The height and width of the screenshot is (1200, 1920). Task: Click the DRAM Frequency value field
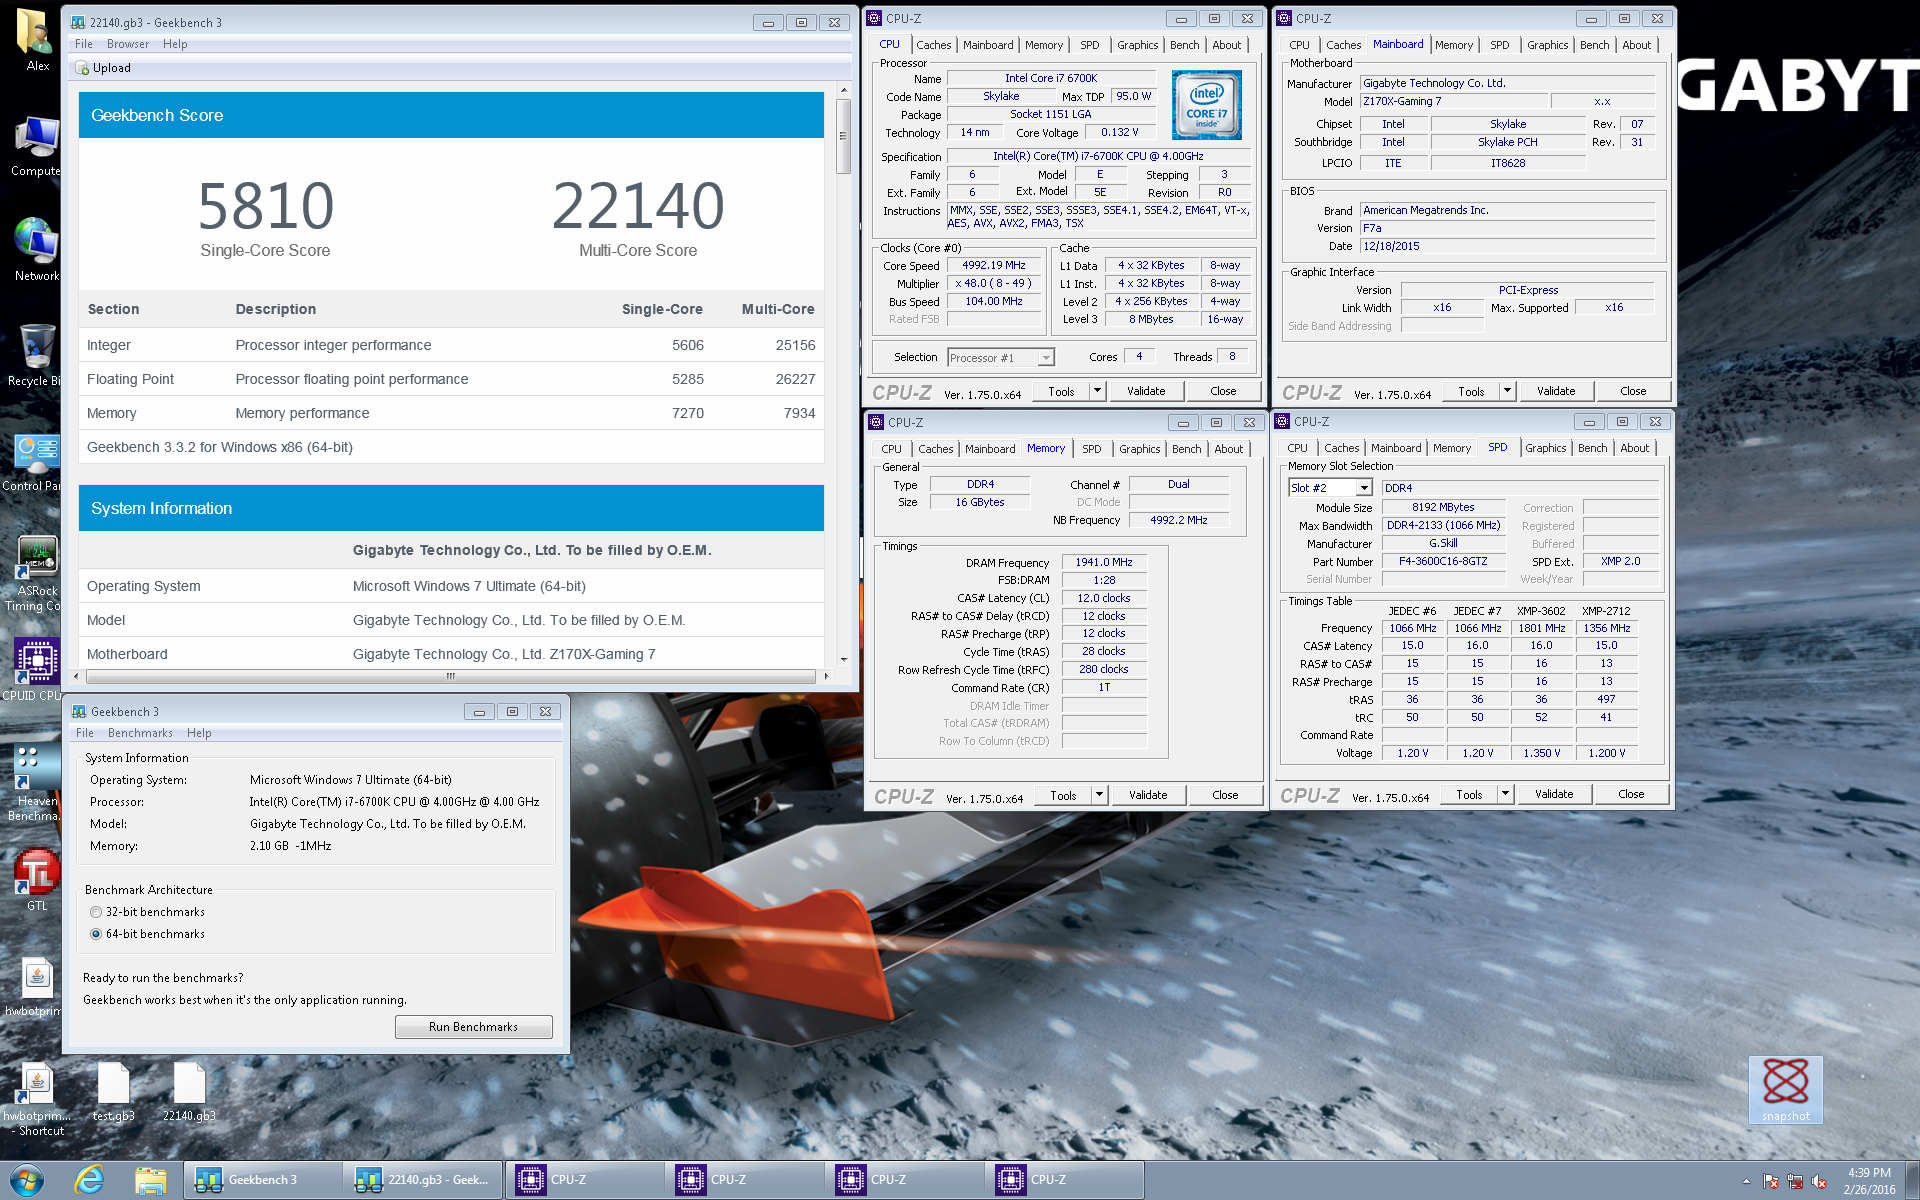pos(1104,563)
